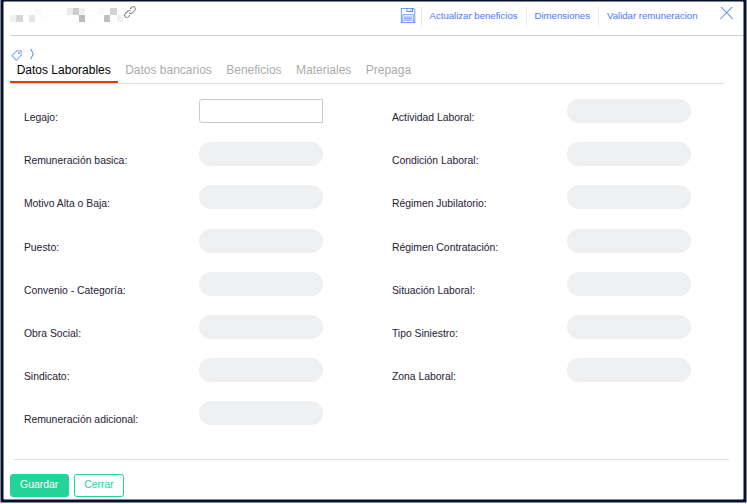Switch to Datos bancarios tab
This screenshot has width=747, height=504.
[x=168, y=70]
